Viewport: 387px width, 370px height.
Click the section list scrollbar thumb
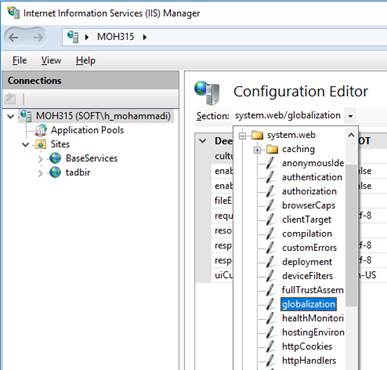tap(351, 235)
